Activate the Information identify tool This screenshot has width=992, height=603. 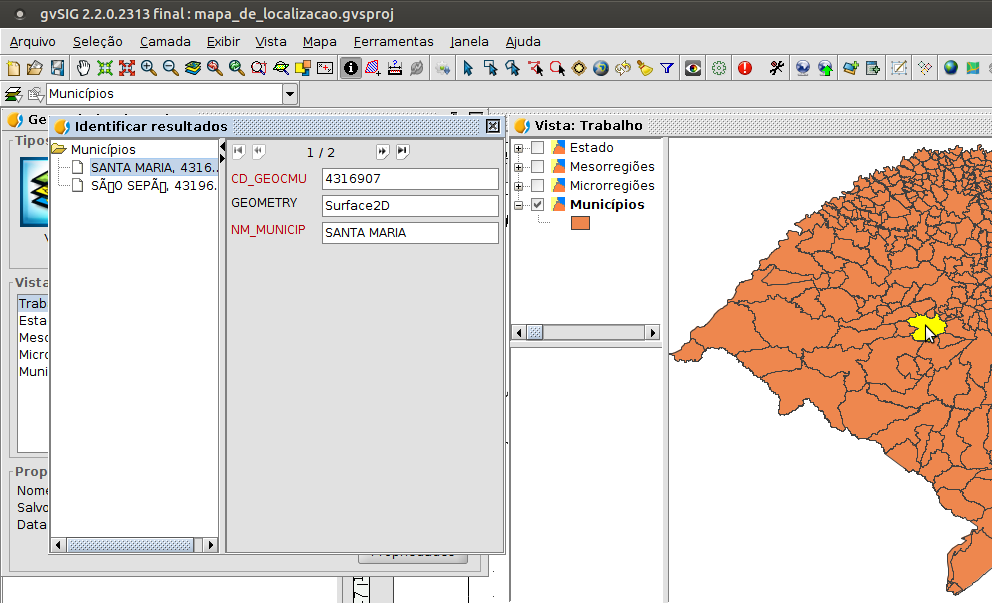click(351, 68)
